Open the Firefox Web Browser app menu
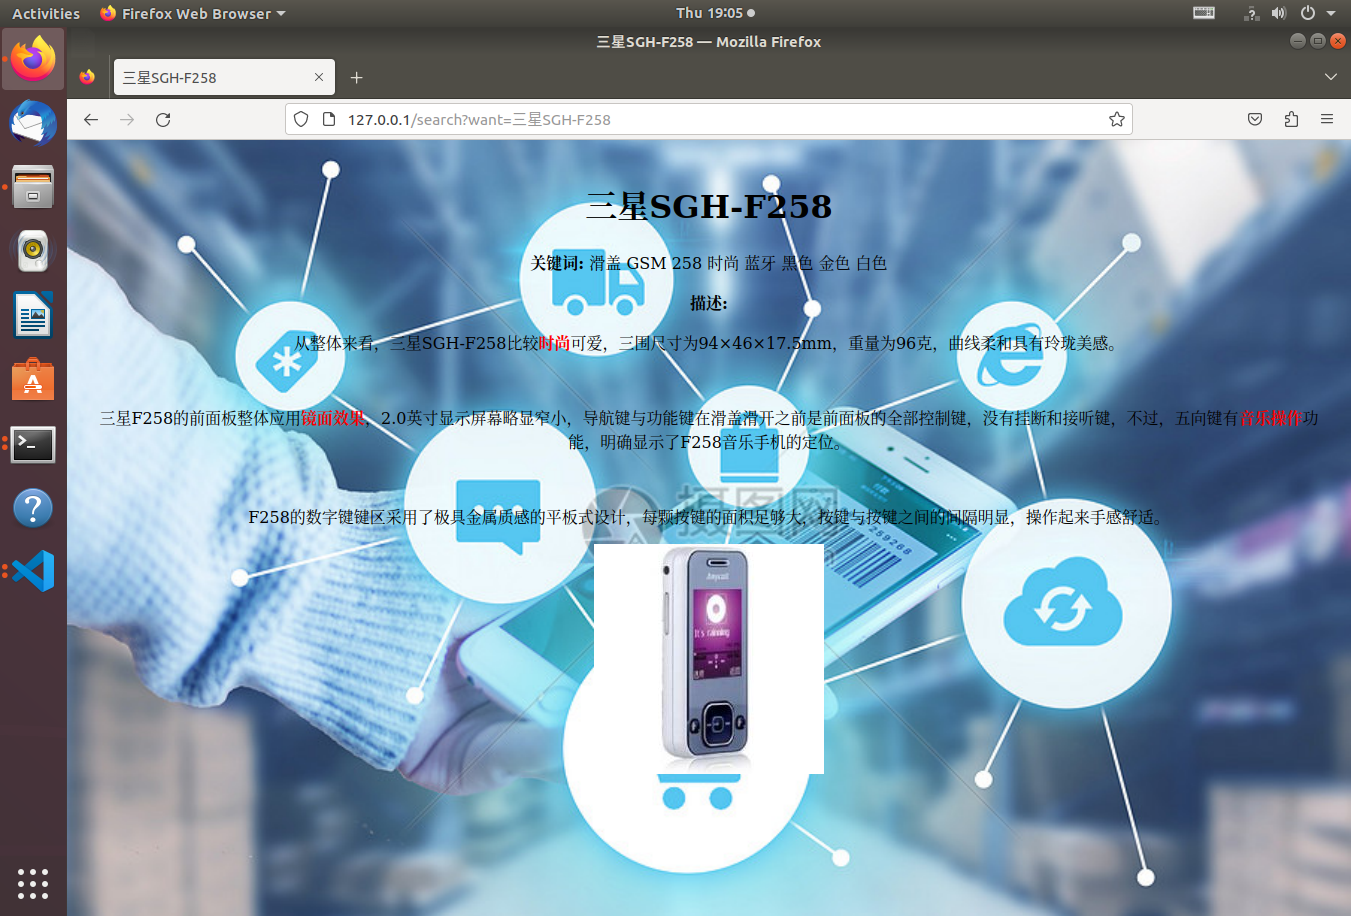Image resolution: width=1351 pixels, height=916 pixels. (x=193, y=13)
